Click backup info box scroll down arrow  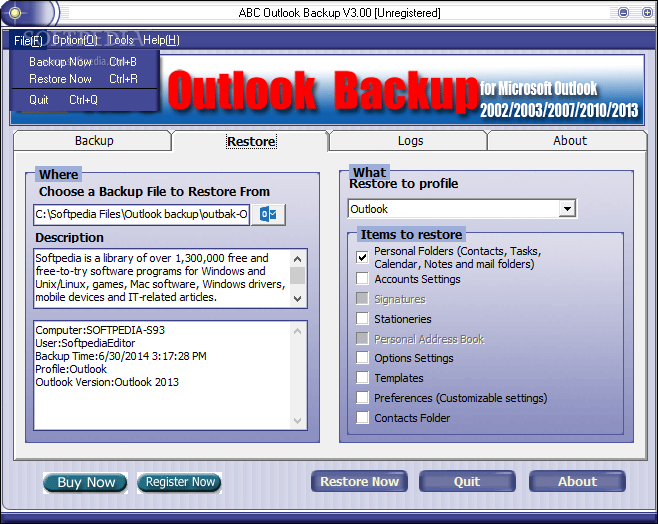pyautogui.click(x=298, y=420)
